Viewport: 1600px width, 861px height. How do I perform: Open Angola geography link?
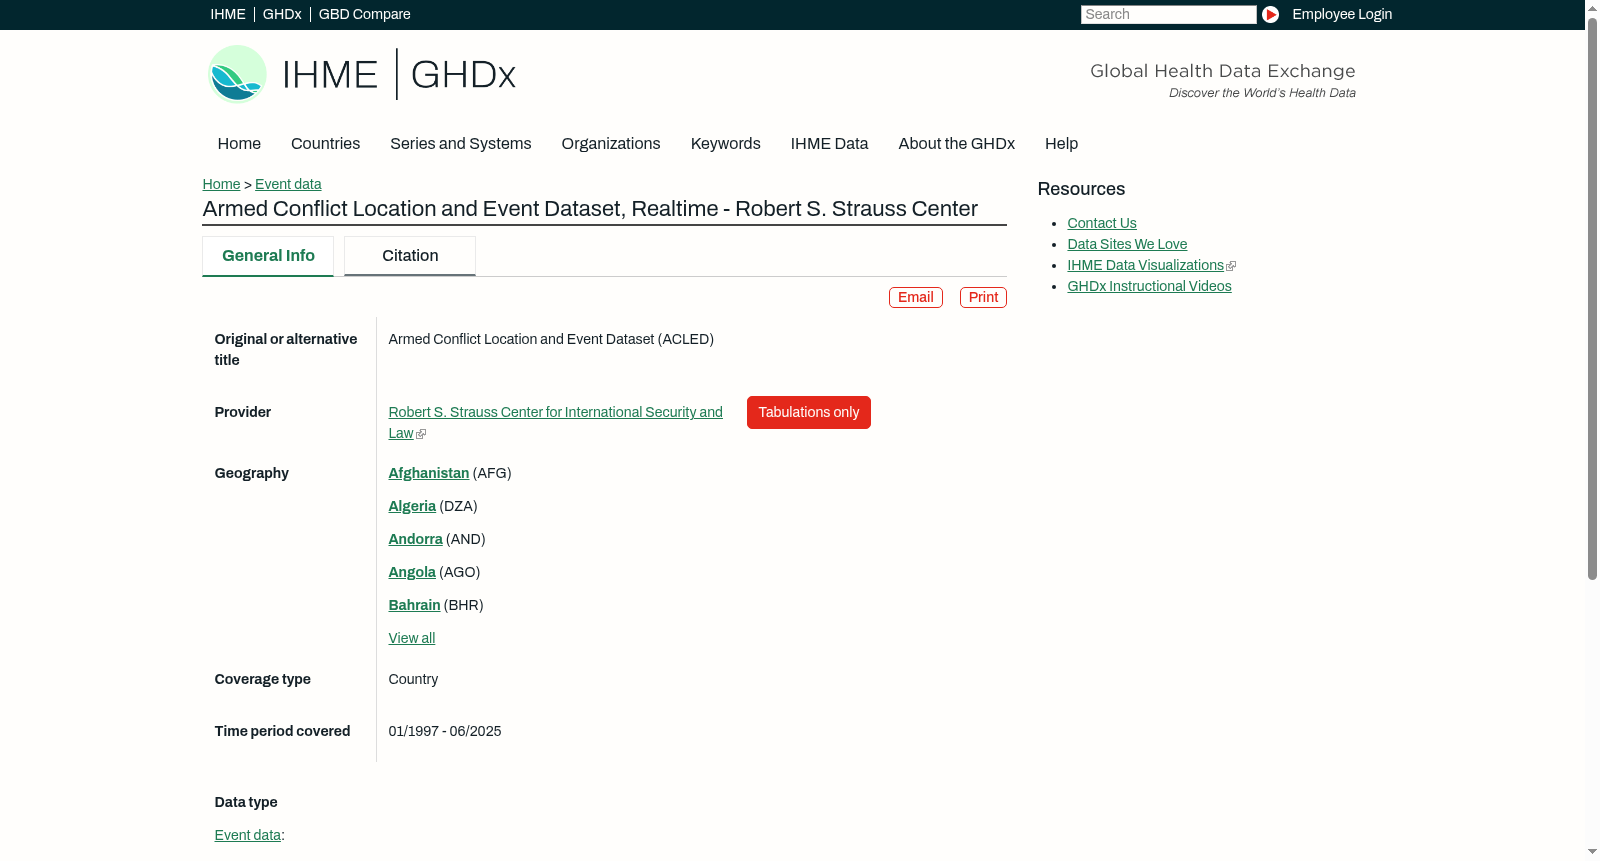[412, 573]
